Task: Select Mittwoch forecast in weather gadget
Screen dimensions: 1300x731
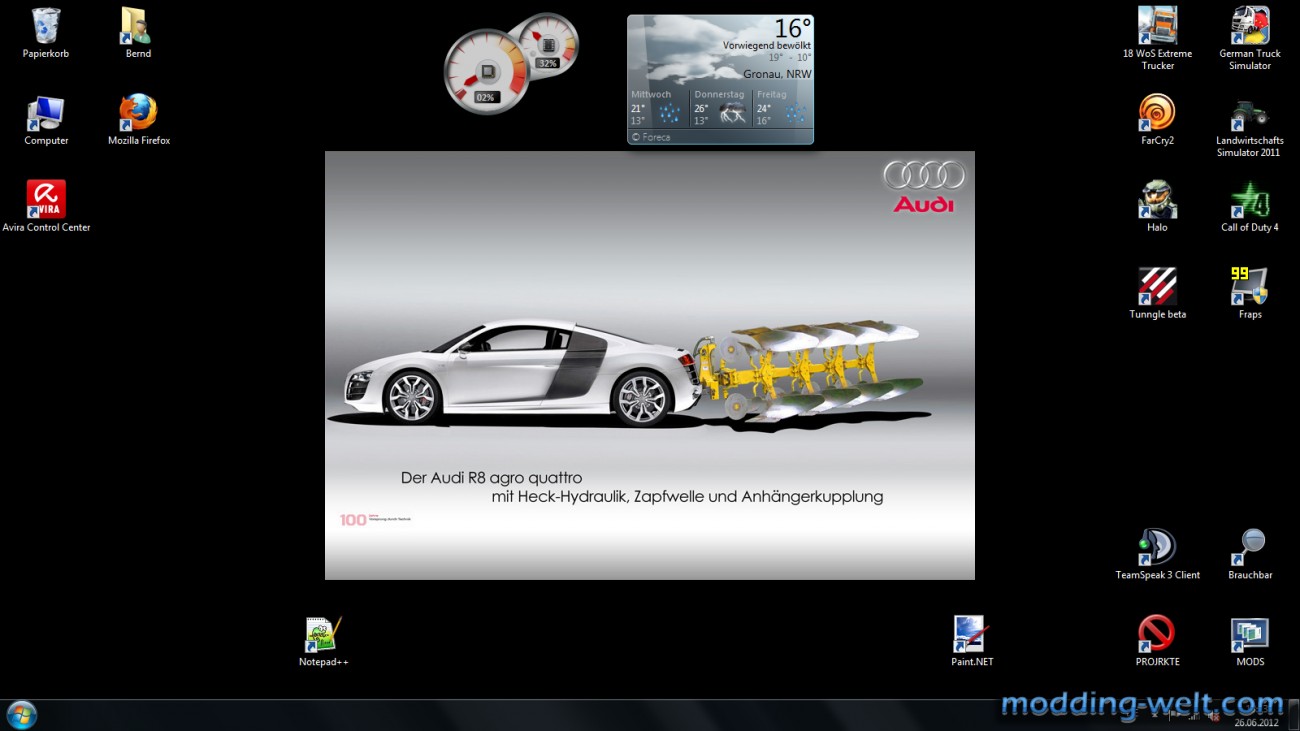Action: click(x=658, y=107)
